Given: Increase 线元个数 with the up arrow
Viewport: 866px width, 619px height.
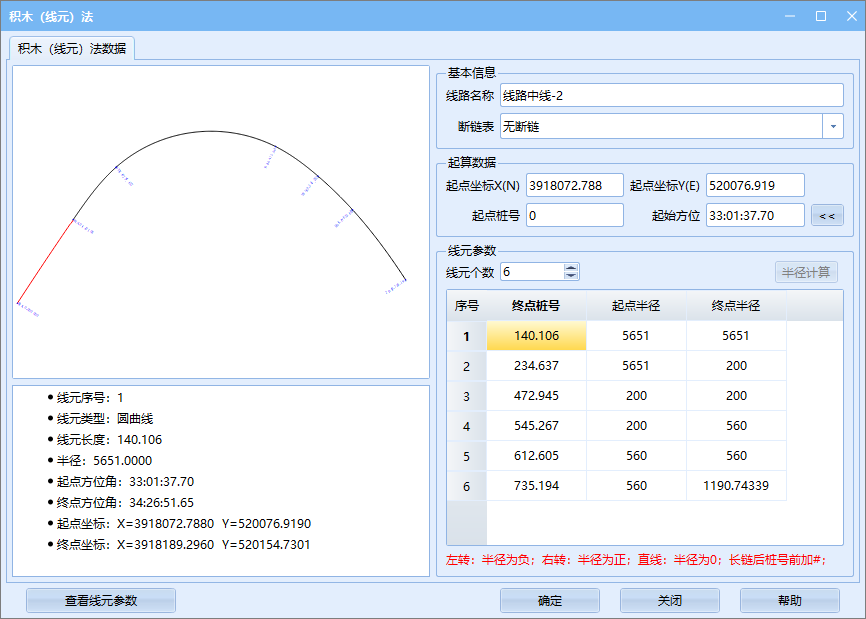Looking at the screenshot, I should (x=571, y=268).
